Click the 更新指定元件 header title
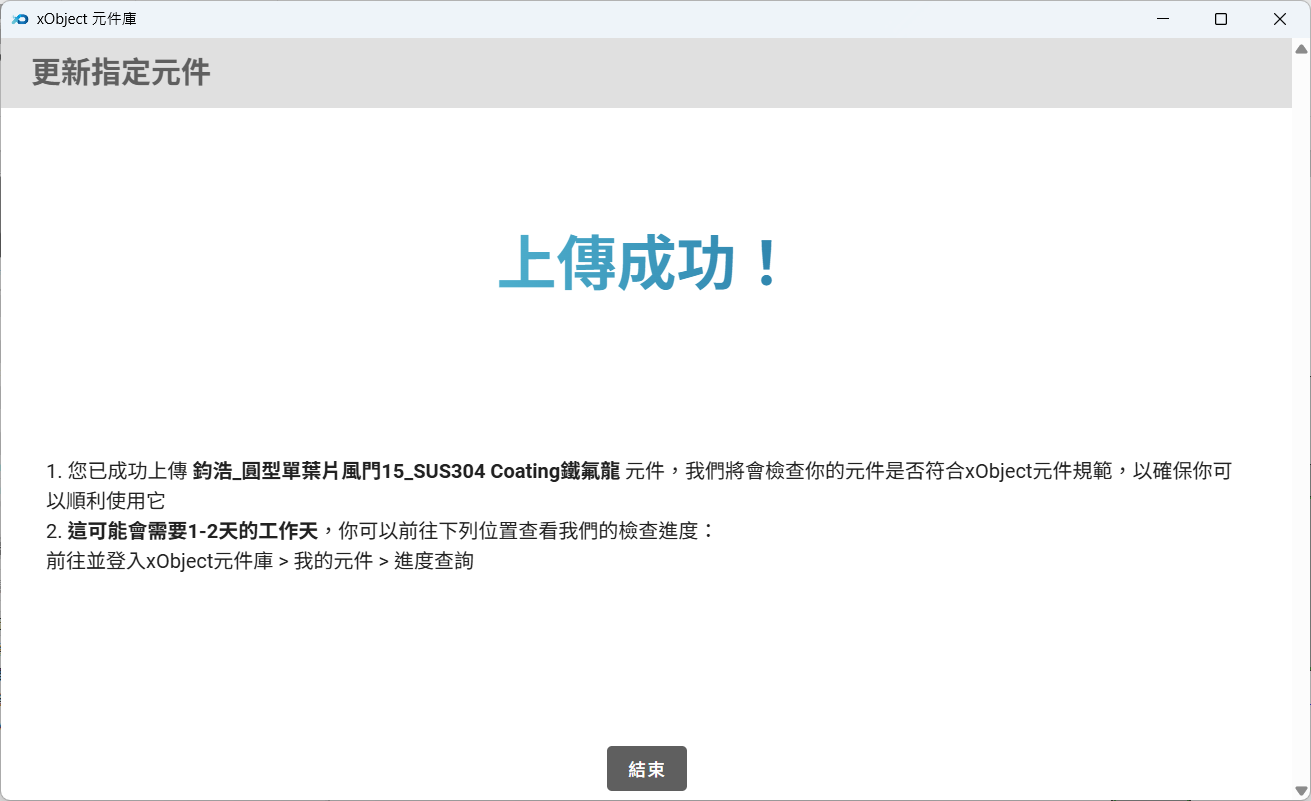The image size is (1311, 801). point(121,73)
